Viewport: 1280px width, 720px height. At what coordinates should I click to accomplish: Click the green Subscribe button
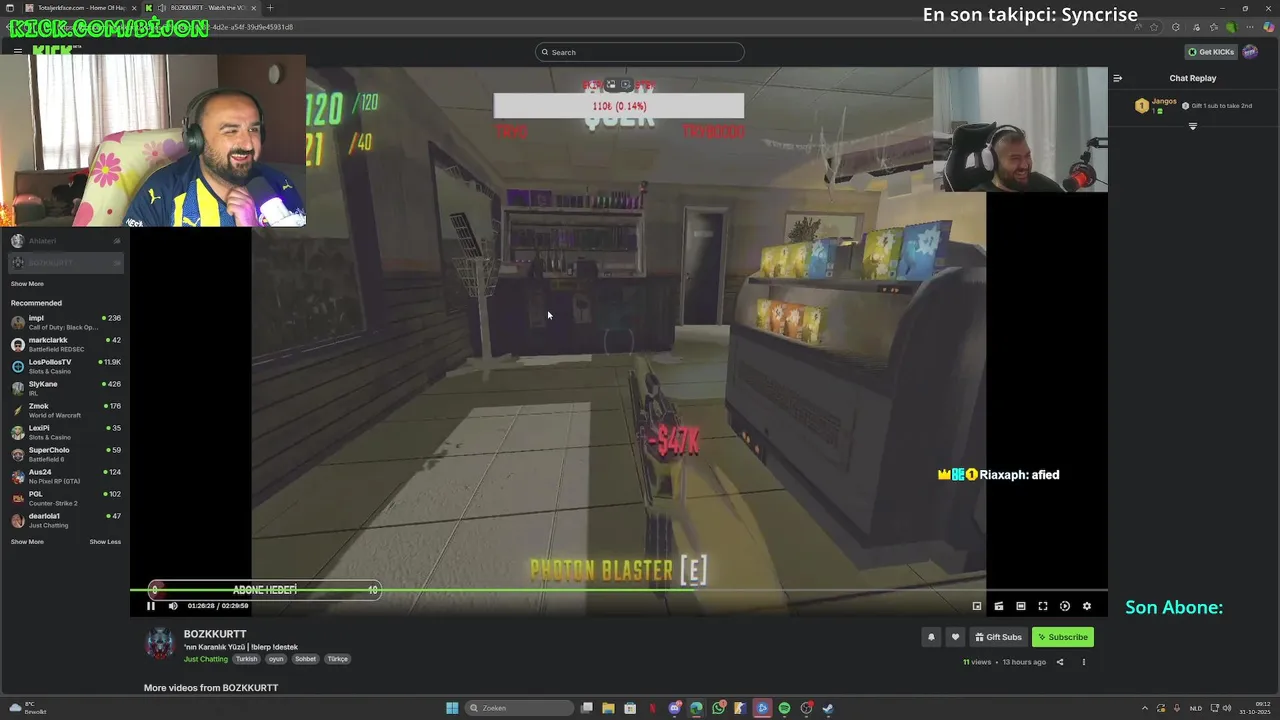[x=1062, y=637]
